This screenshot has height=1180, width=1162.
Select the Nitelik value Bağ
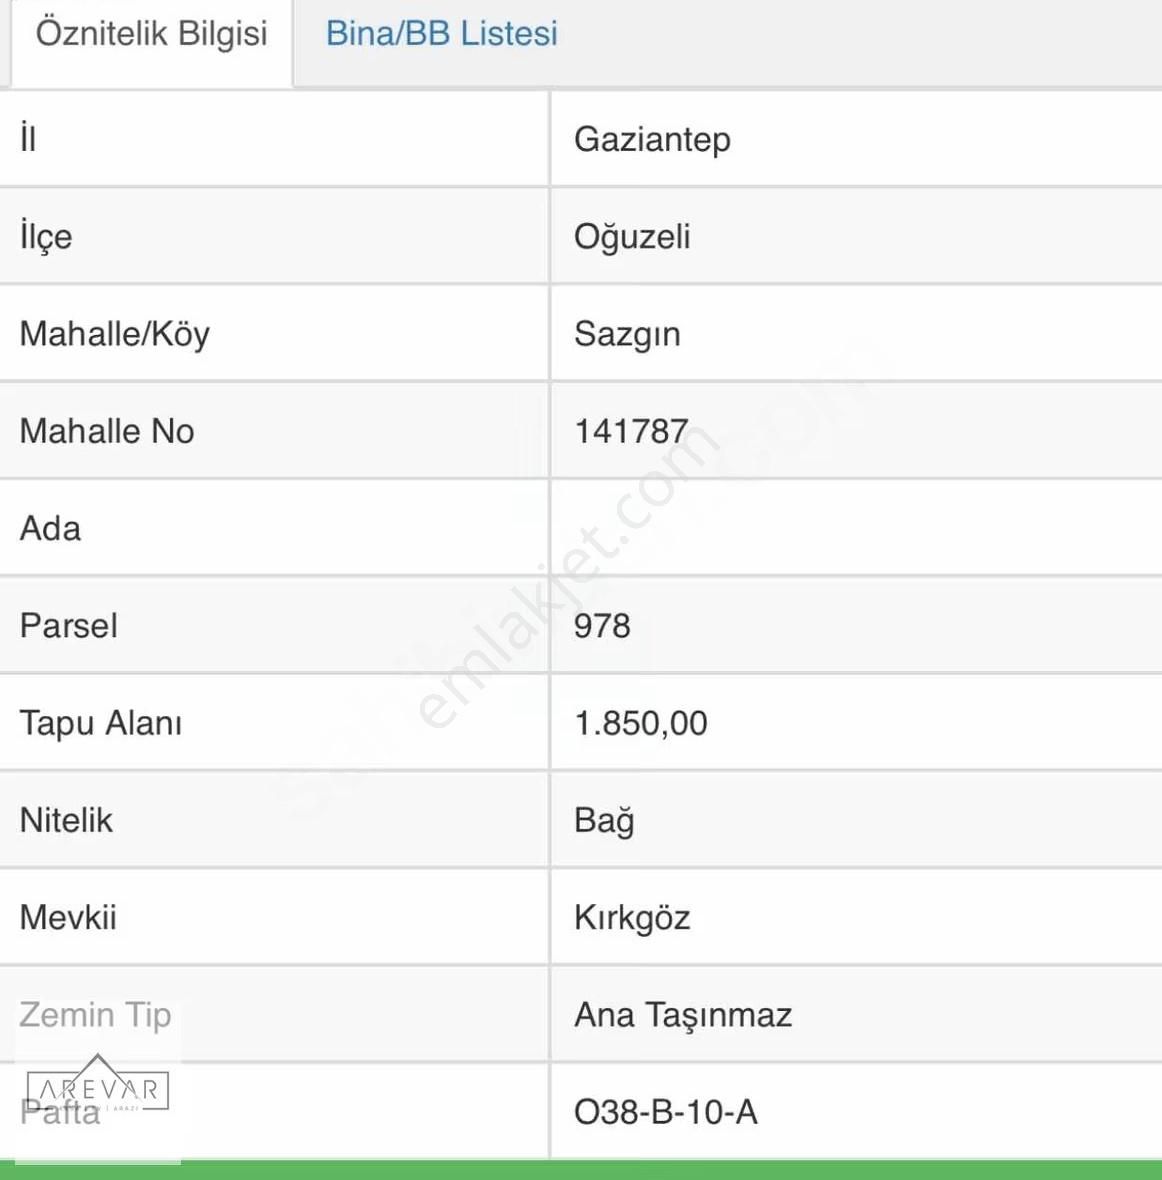coord(604,821)
